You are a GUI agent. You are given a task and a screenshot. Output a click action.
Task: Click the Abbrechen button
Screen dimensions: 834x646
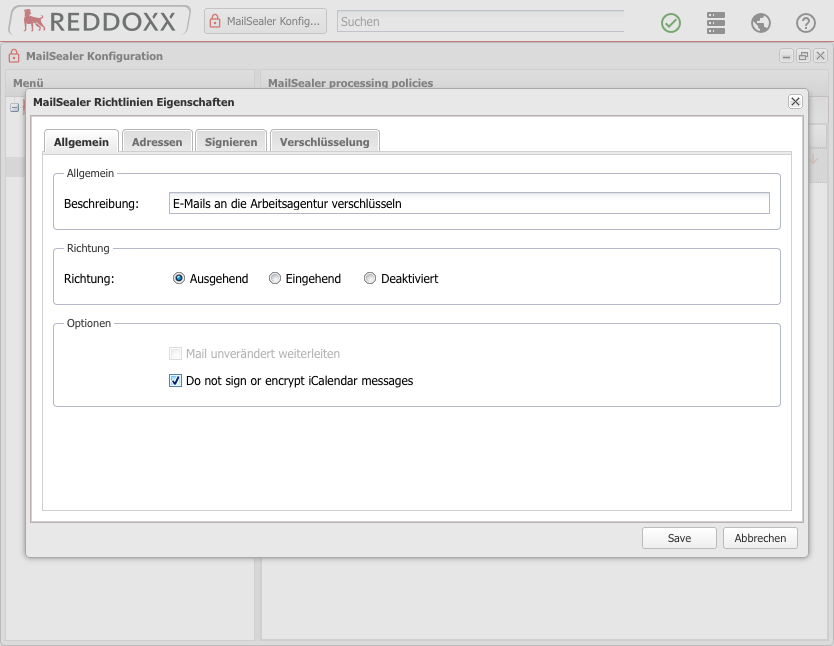(x=760, y=538)
